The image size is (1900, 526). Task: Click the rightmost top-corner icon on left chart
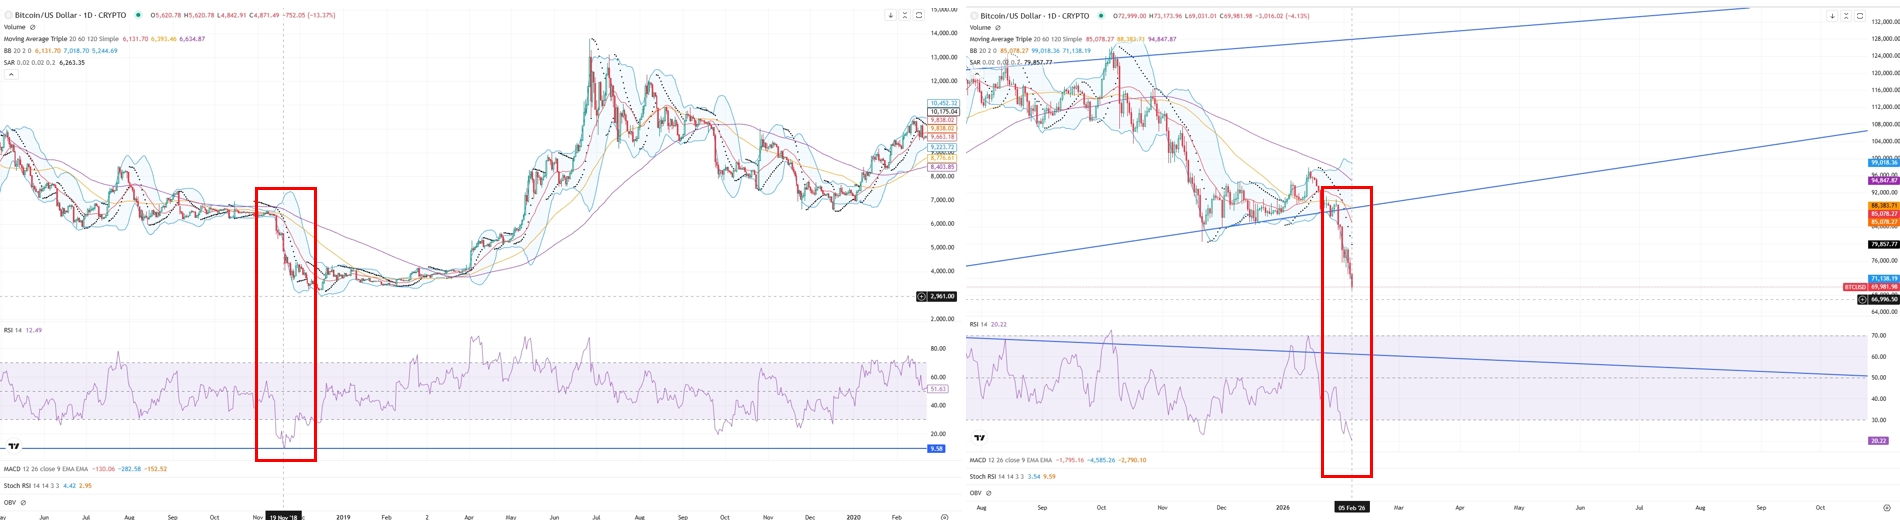tap(919, 15)
